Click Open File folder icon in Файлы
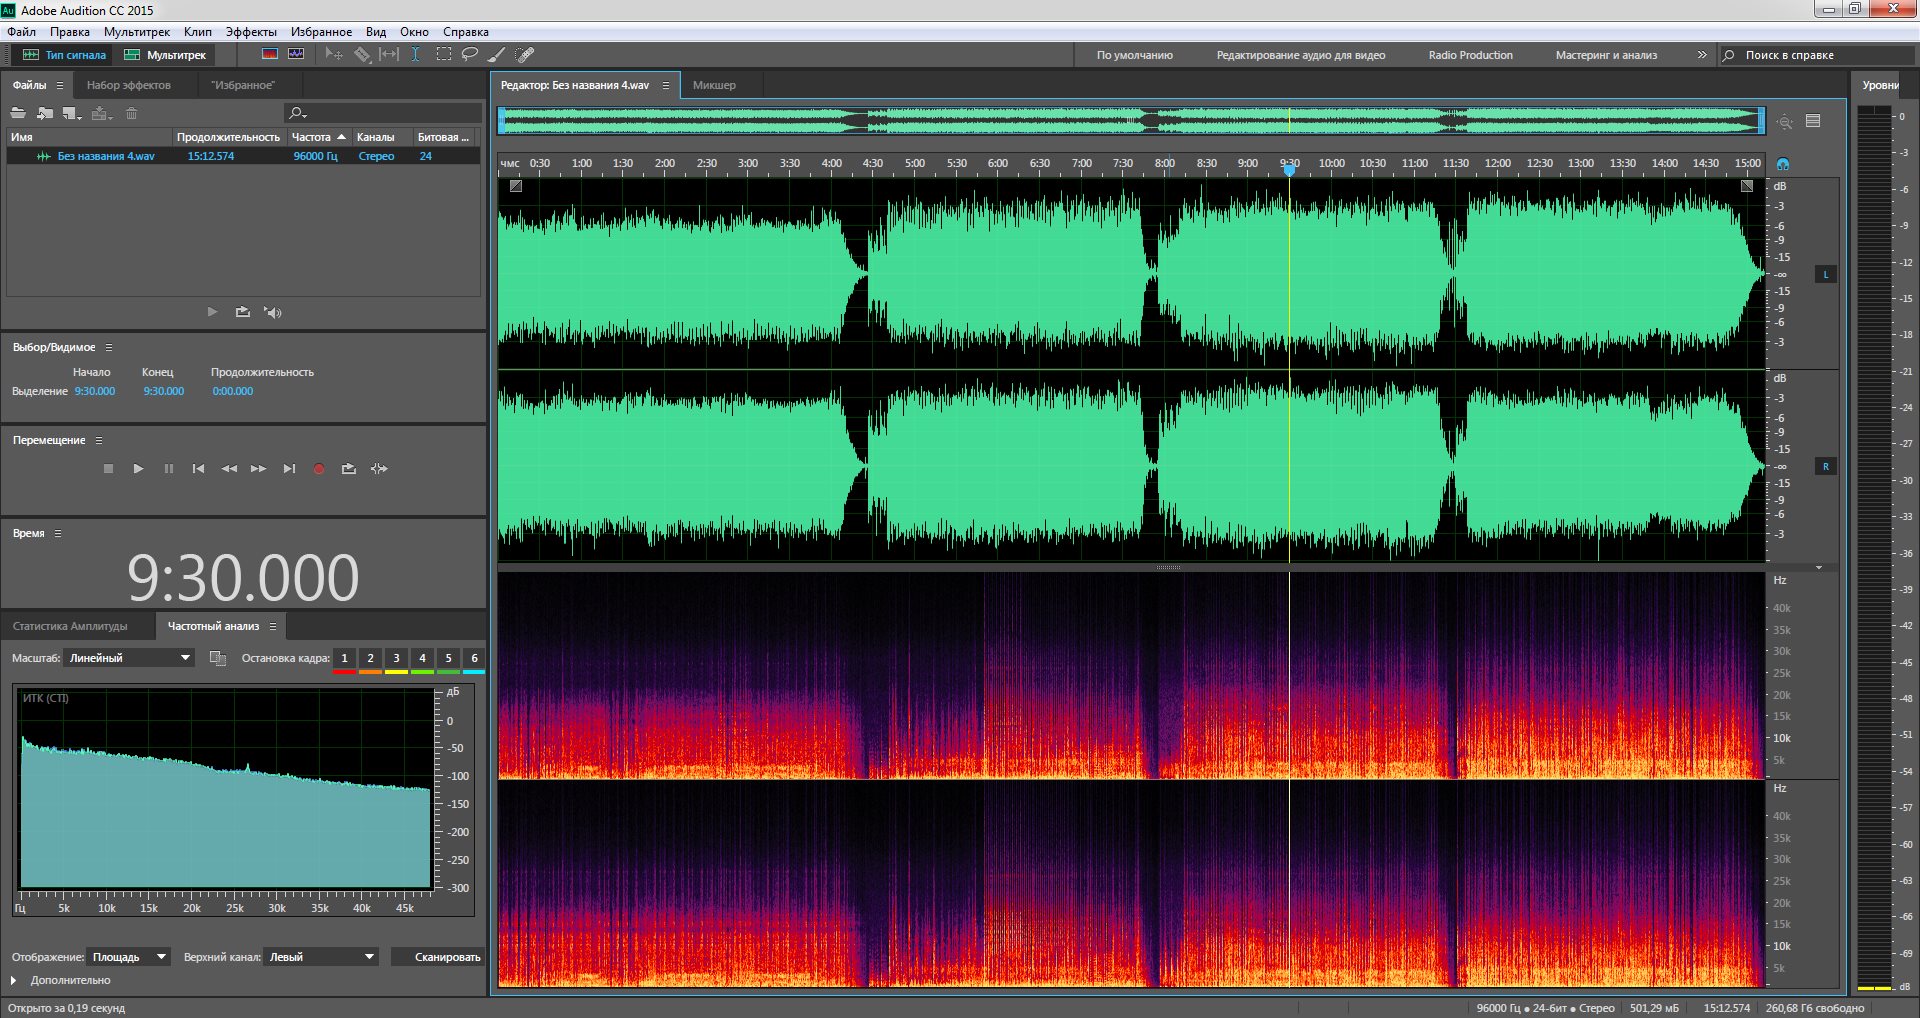This screenshot has height=1018, width=1920. tap(18, 113)
